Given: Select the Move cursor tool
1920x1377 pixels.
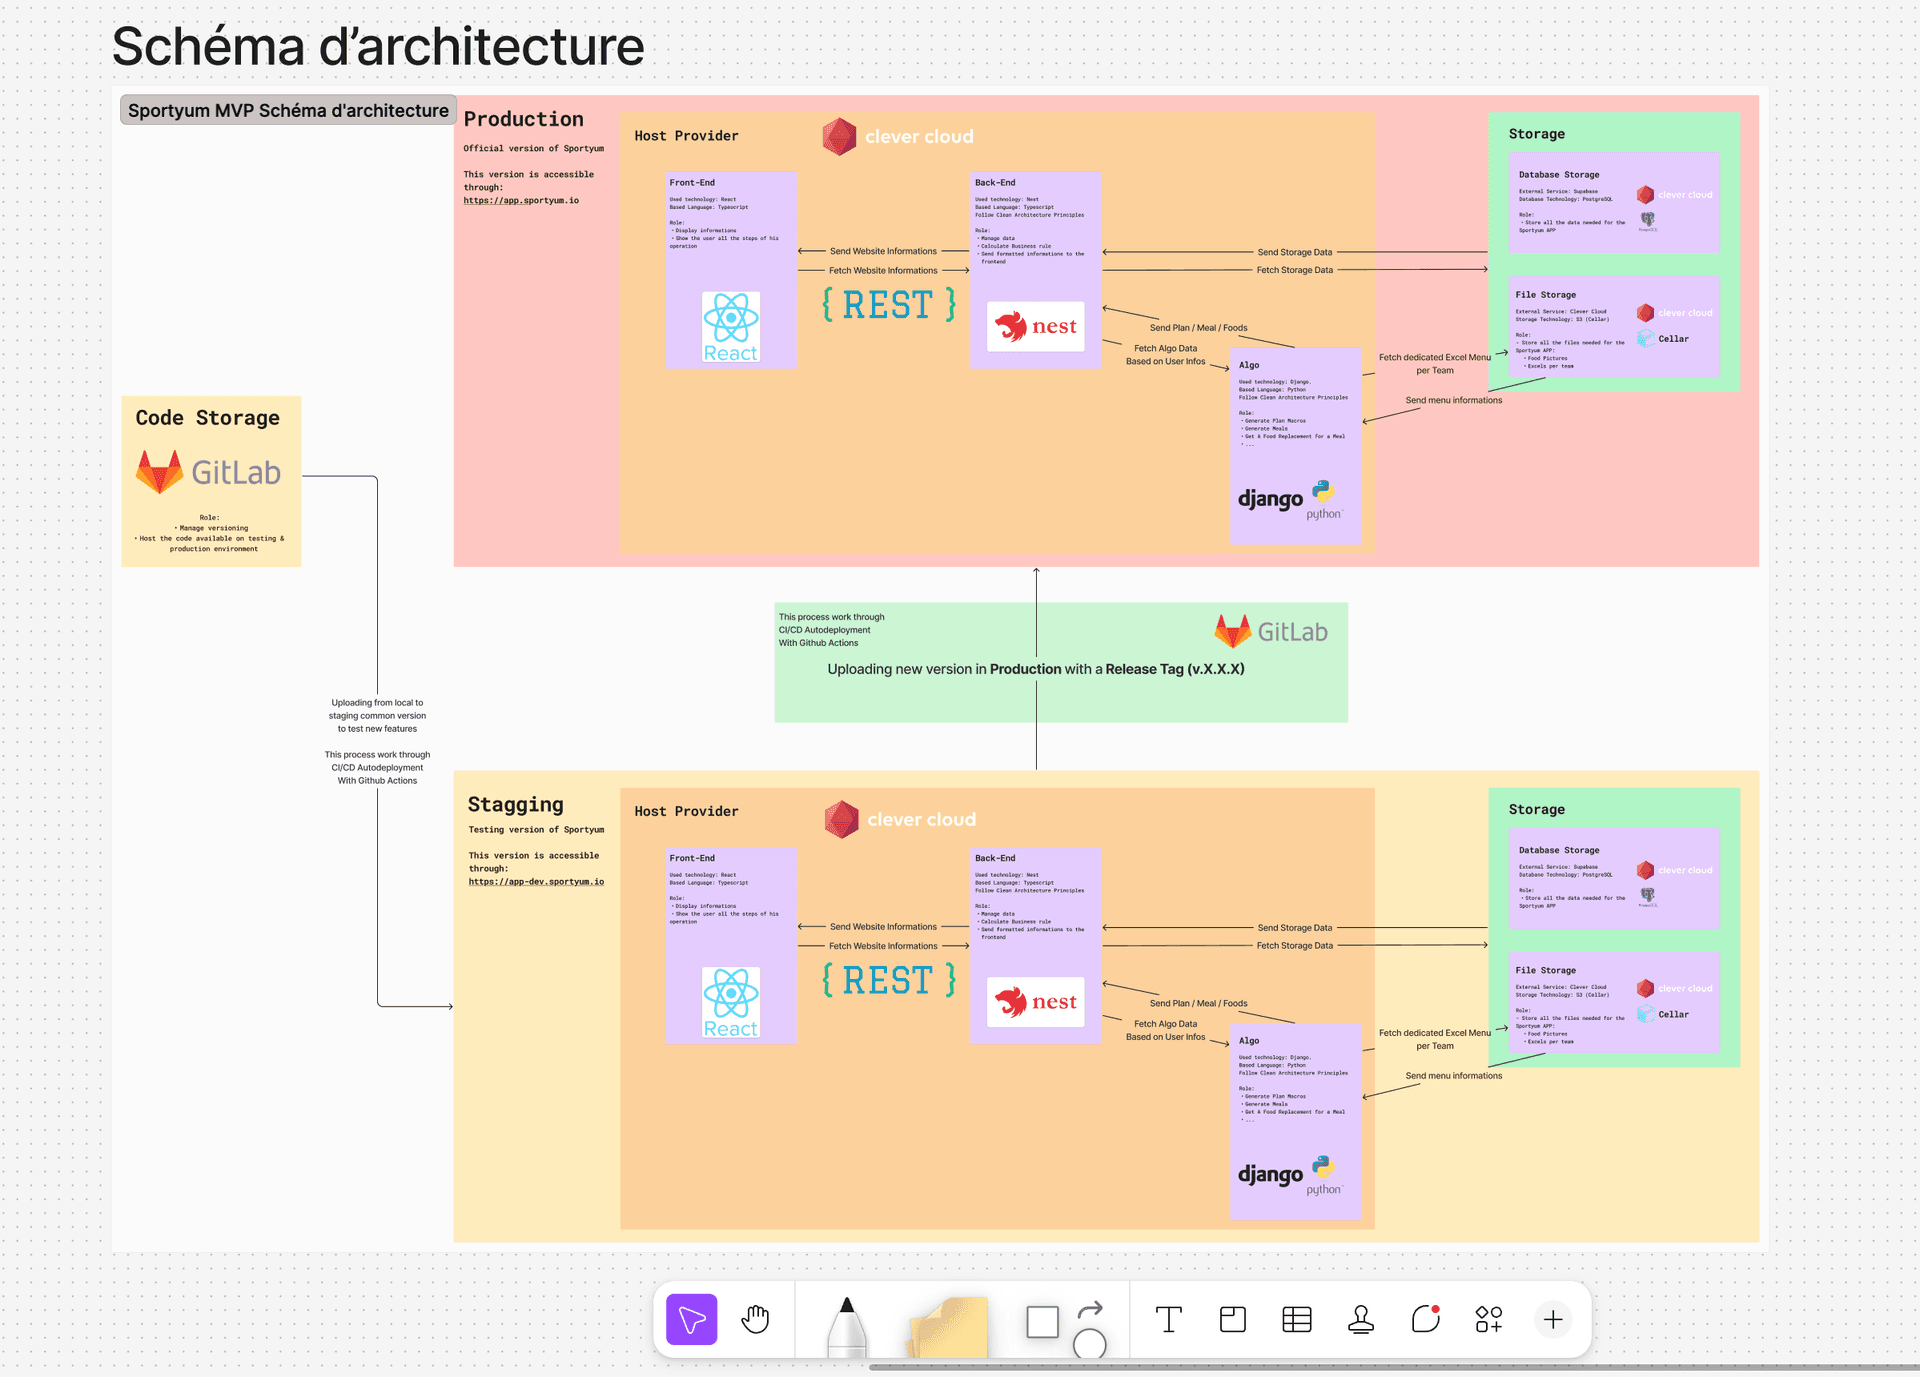Looking at the screenshot, I should point(691,1319).
